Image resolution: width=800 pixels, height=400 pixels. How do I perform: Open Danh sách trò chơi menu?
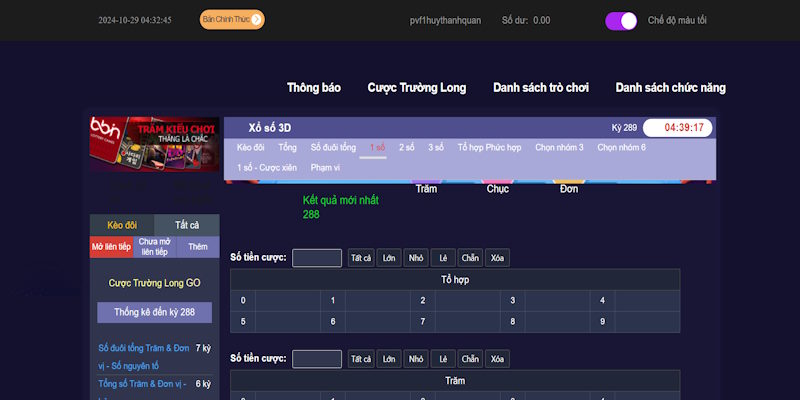coord(540,88)
